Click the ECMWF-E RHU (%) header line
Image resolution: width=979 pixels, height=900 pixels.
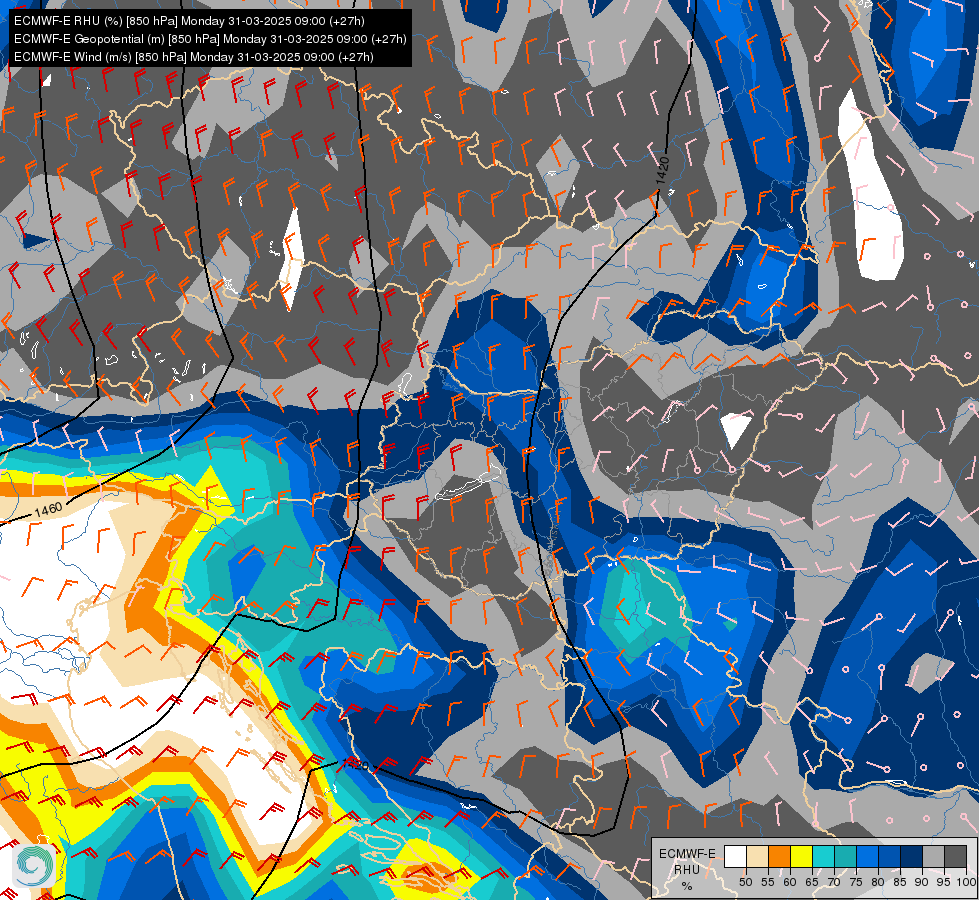[189, 21]
